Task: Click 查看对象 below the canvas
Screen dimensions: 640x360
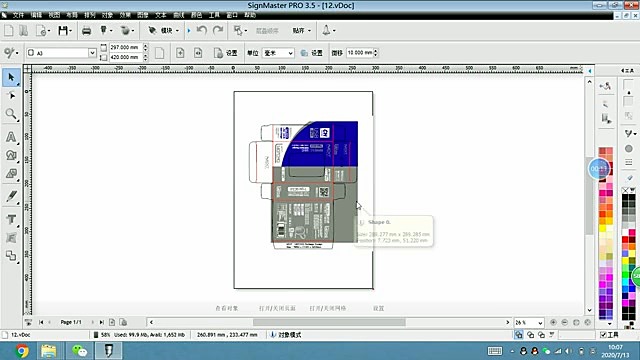Action: coord(227,308)
